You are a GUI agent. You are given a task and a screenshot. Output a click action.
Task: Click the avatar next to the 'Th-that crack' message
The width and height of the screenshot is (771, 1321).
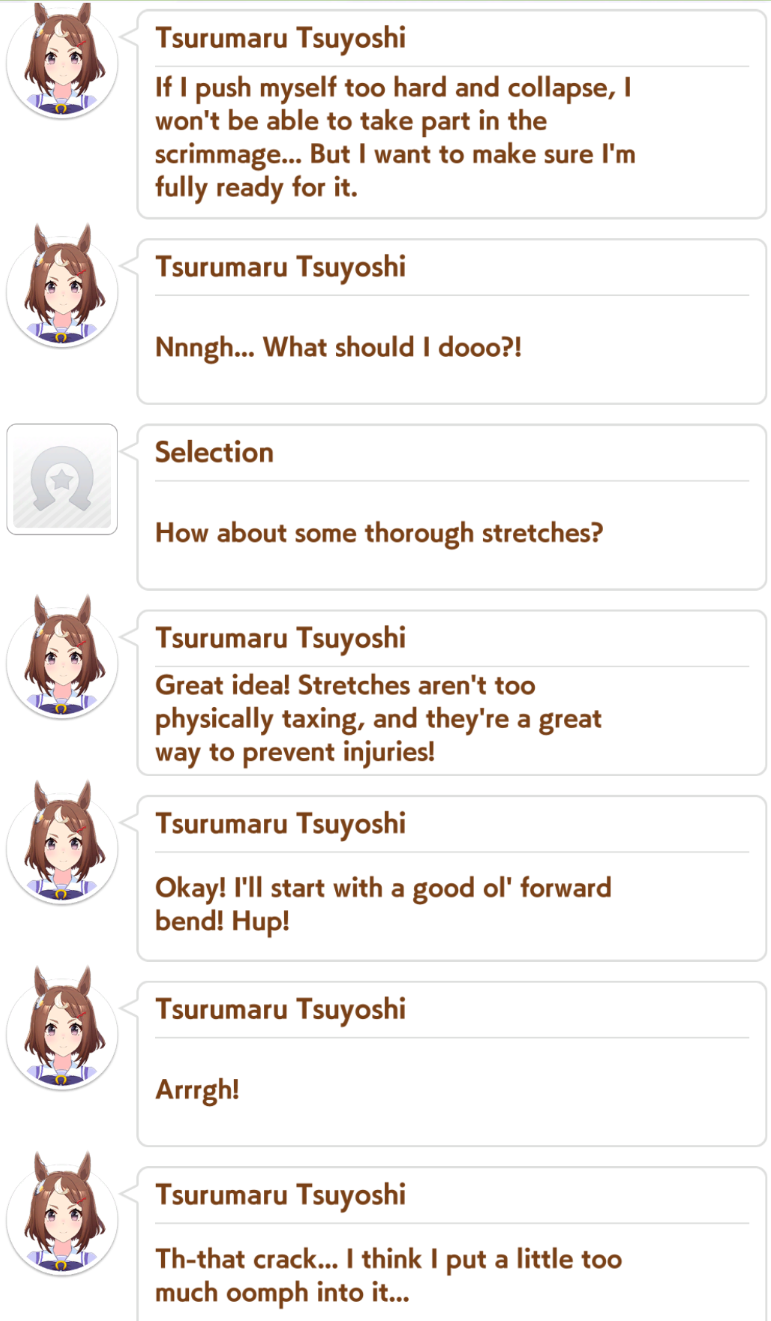62,1219
